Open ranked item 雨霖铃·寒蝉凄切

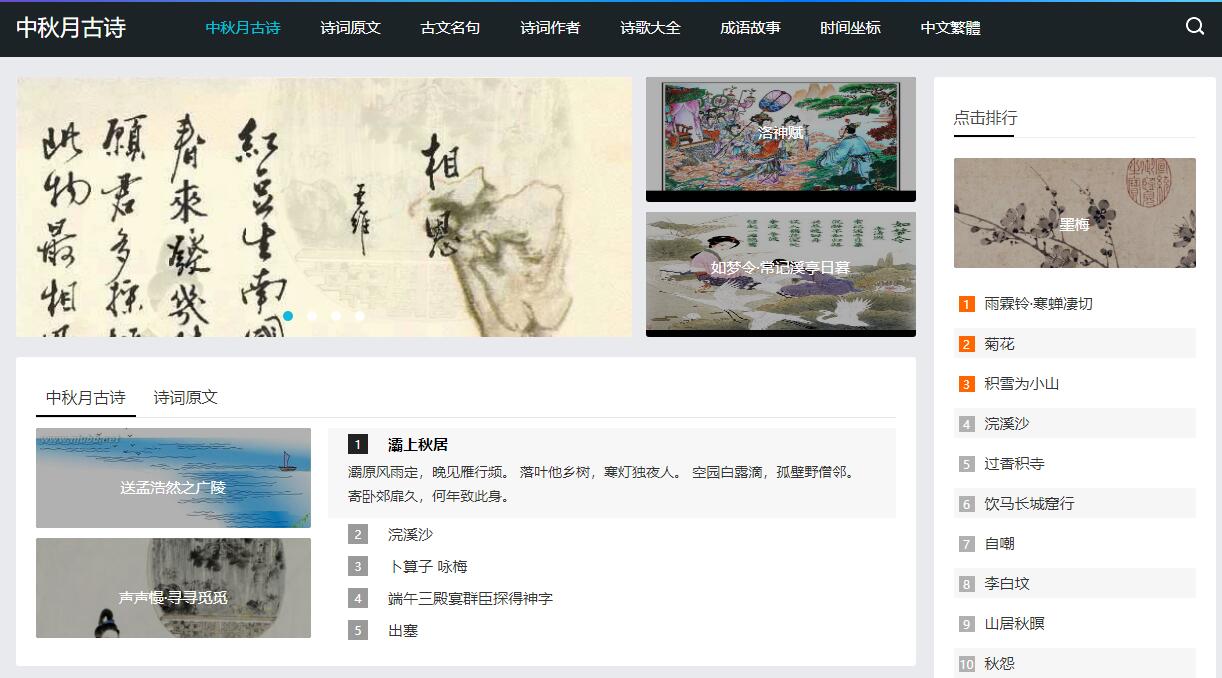point(1039,304)
